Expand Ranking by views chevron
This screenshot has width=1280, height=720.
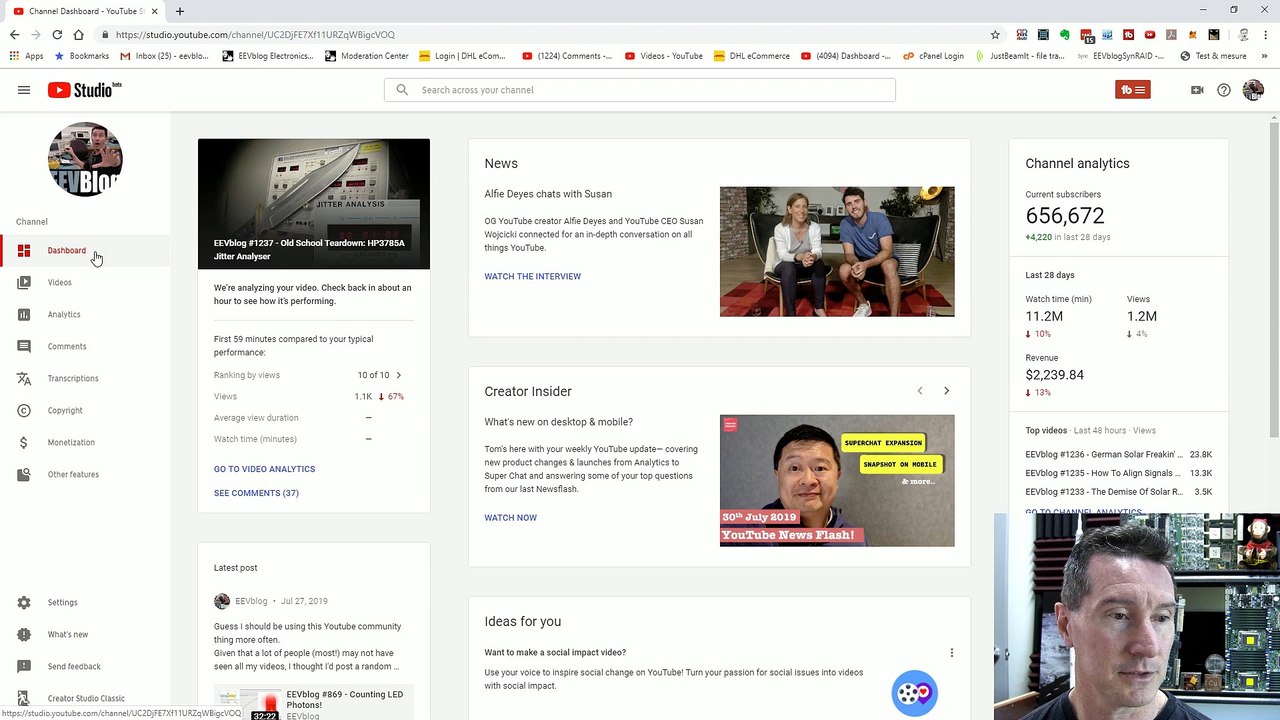(398, 375)
